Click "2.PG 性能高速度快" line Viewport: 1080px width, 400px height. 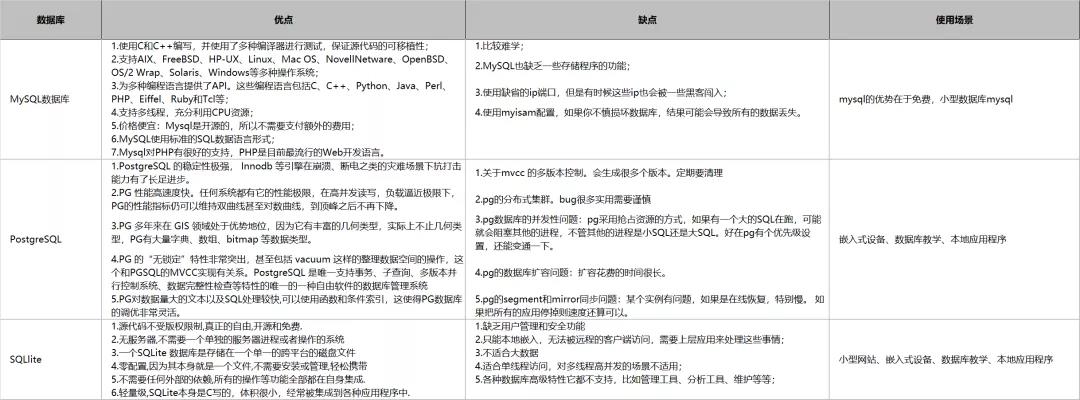click(x=282, y=193)
